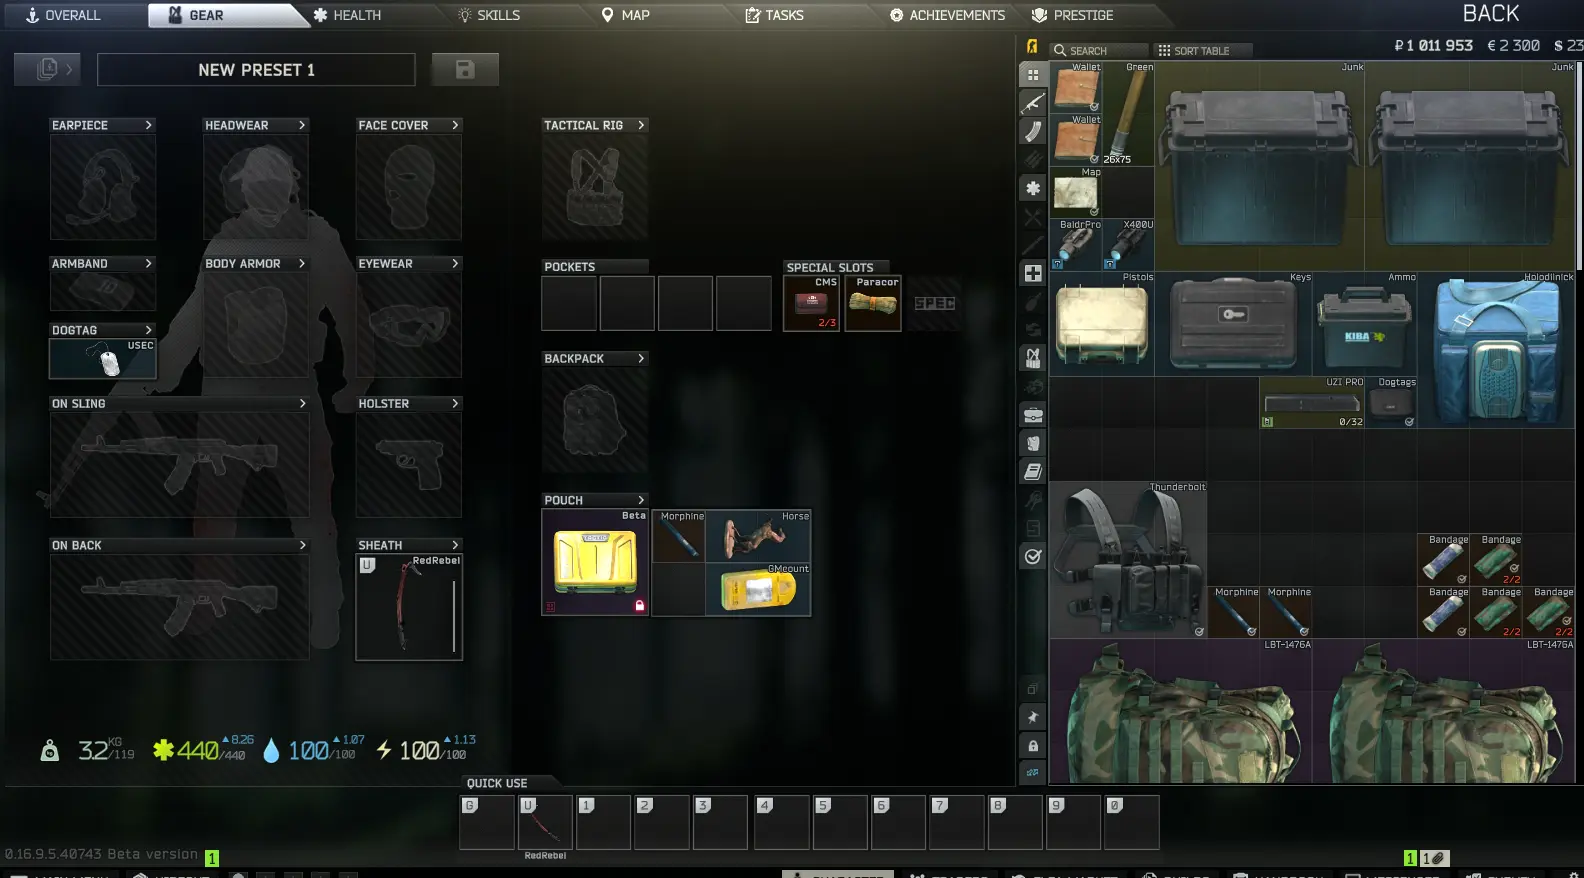The image size is (1584, 878).
Task: Go to the TASKS tab
Action: 774,15
